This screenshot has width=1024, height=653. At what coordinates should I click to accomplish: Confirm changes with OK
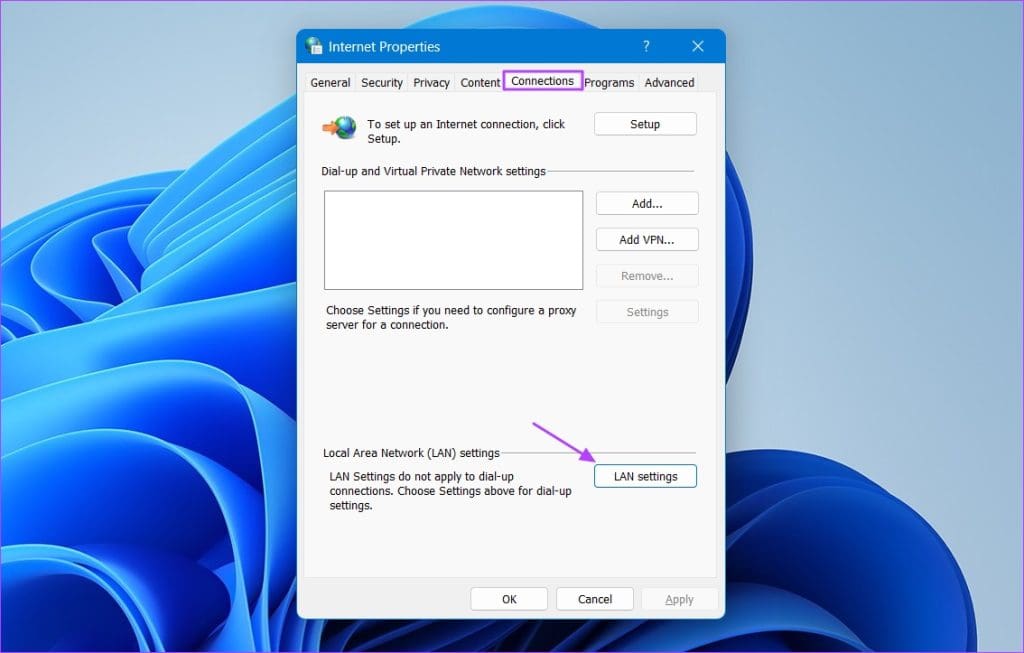508,598
